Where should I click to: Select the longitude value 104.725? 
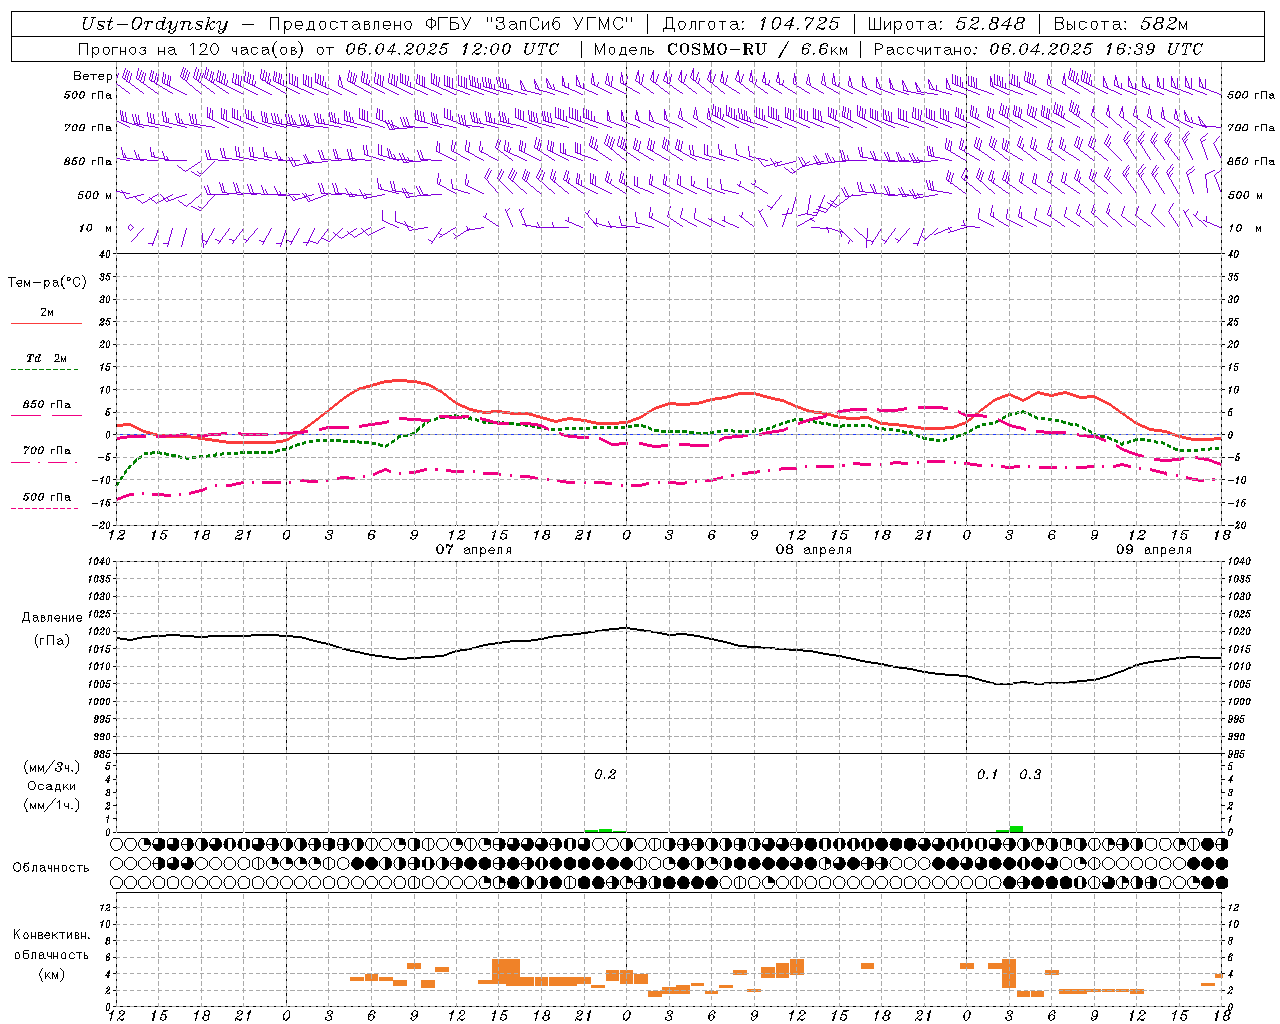point(798,24)
